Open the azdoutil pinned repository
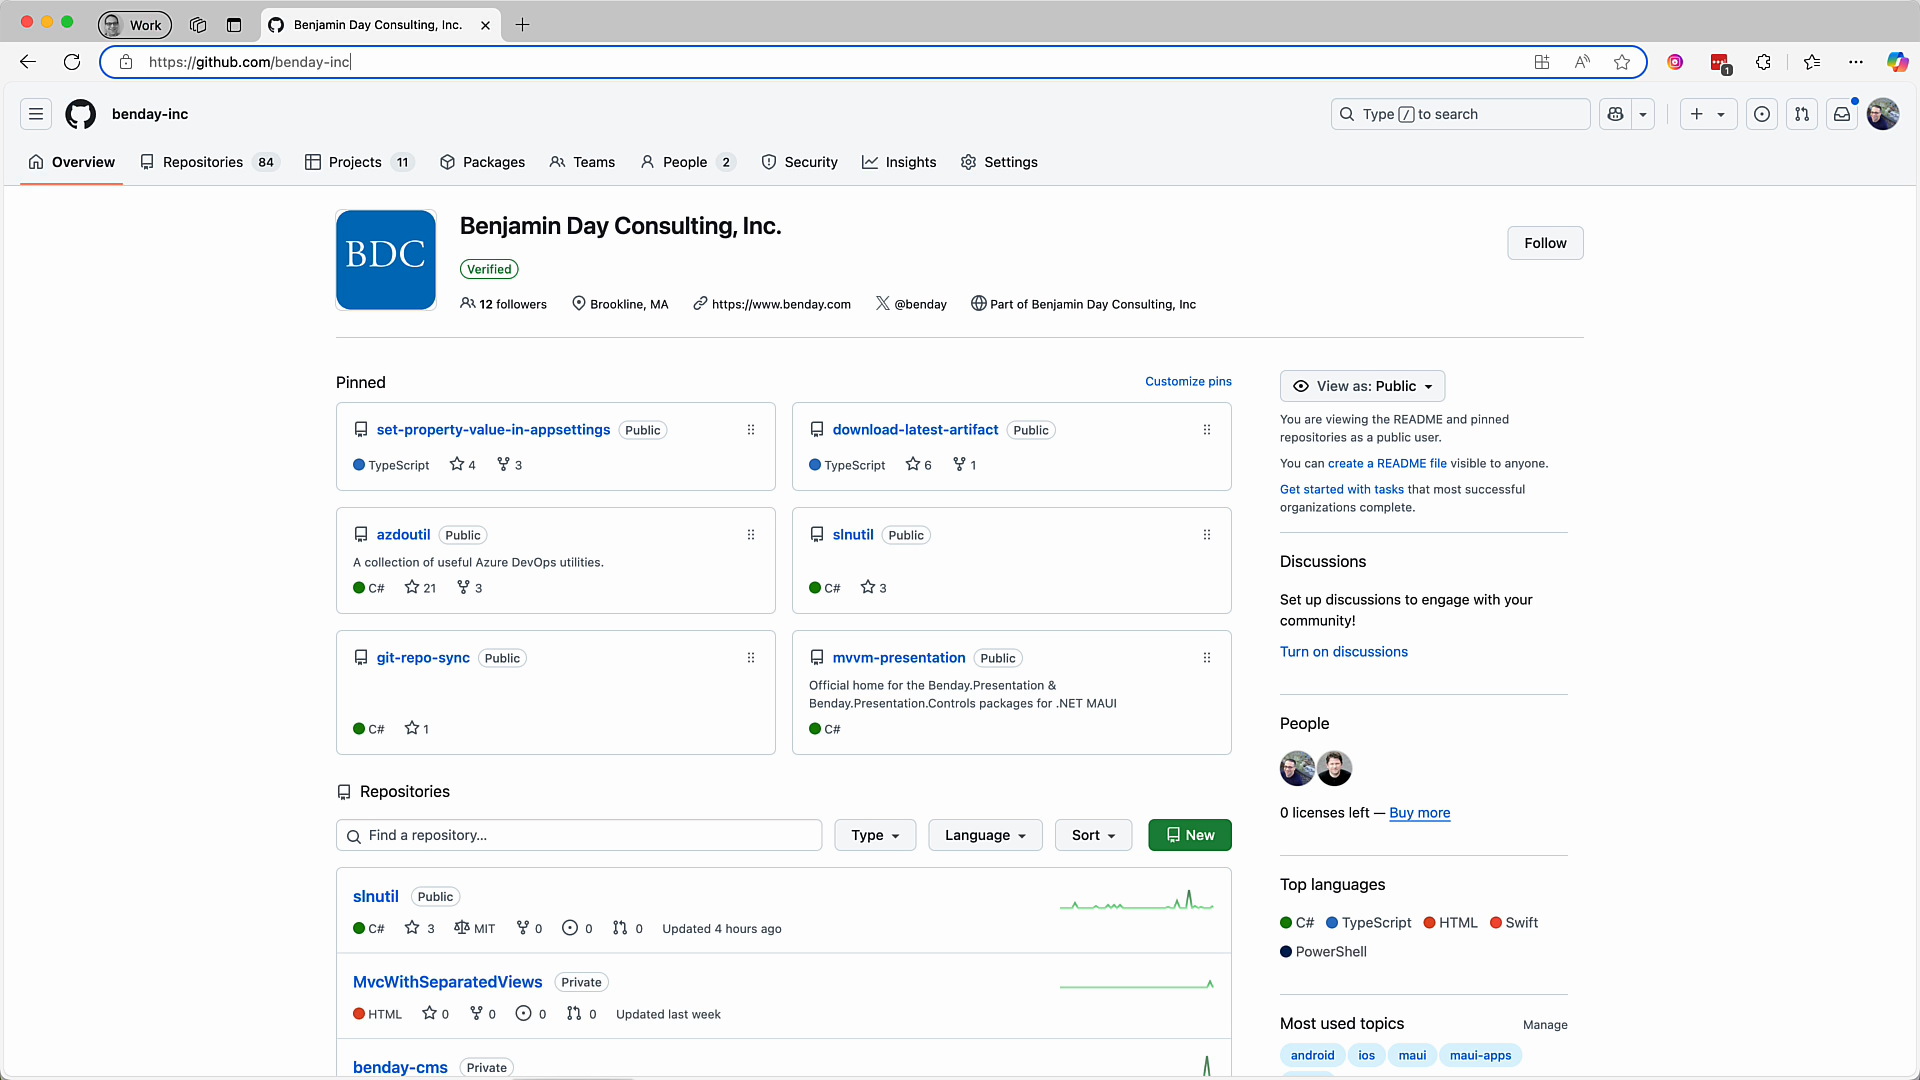 coord(403,535)
